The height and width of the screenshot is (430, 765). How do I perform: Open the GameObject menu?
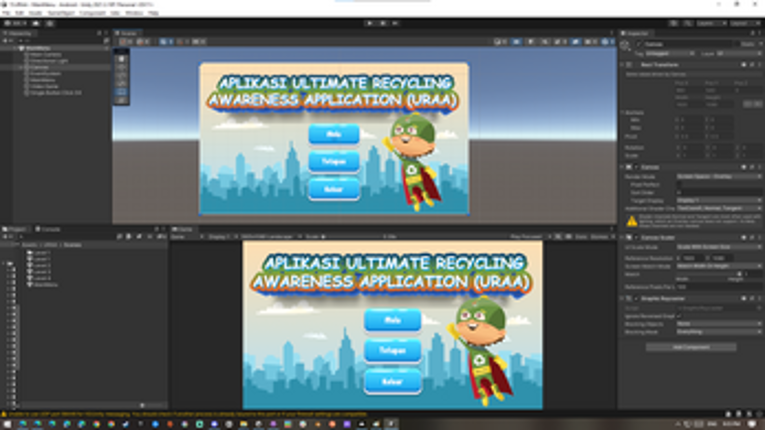(x=61, y=13)
